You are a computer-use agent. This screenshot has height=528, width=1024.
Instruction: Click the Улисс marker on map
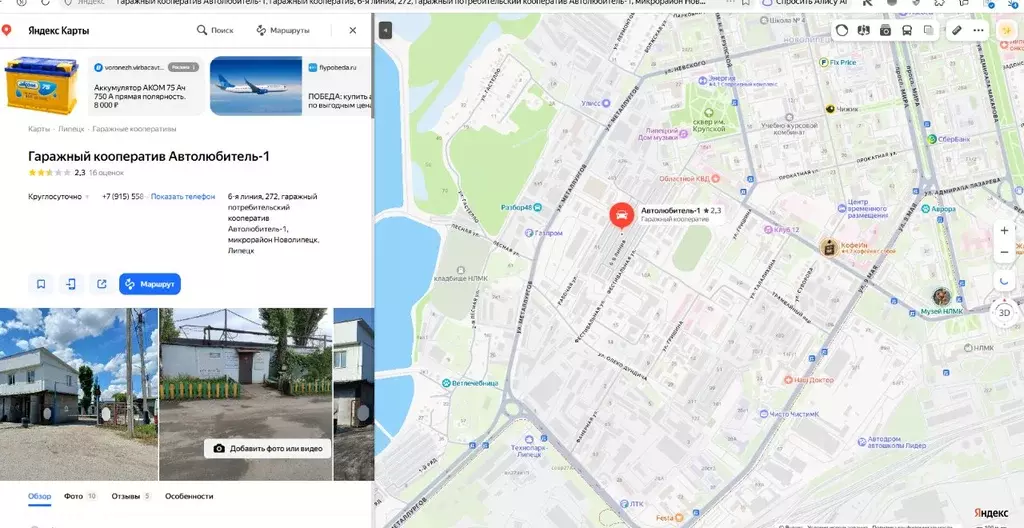point(605,103)
